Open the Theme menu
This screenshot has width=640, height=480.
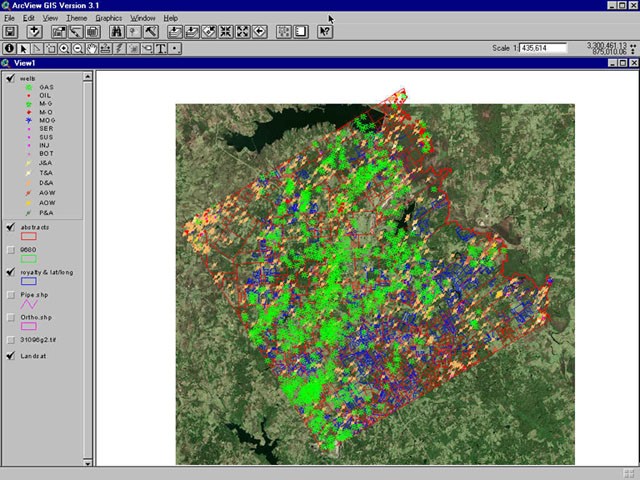click(76, 18)
